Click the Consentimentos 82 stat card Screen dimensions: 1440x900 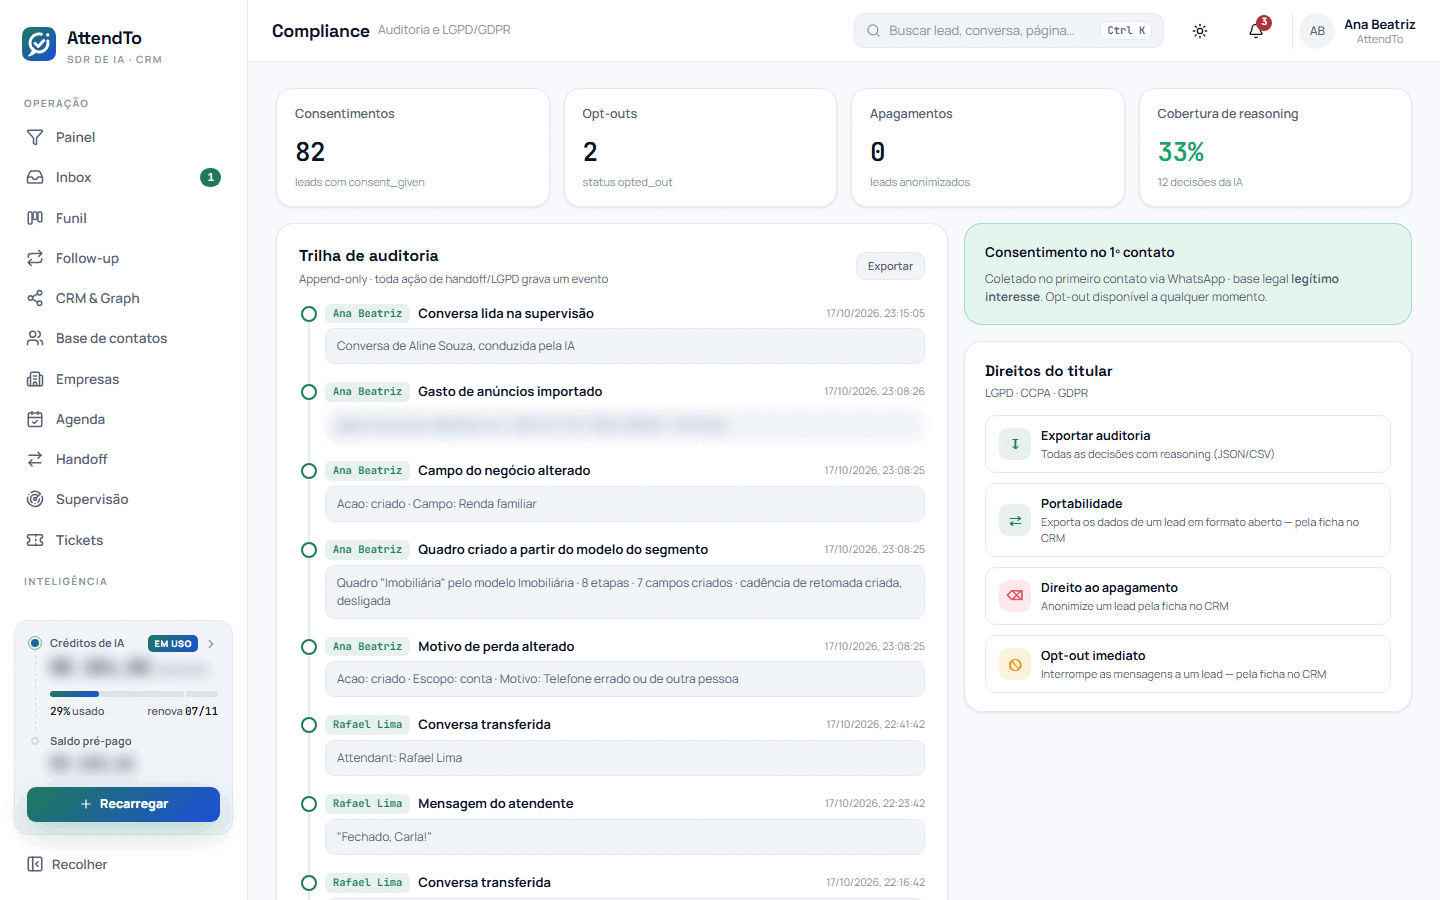click(413, 148)
